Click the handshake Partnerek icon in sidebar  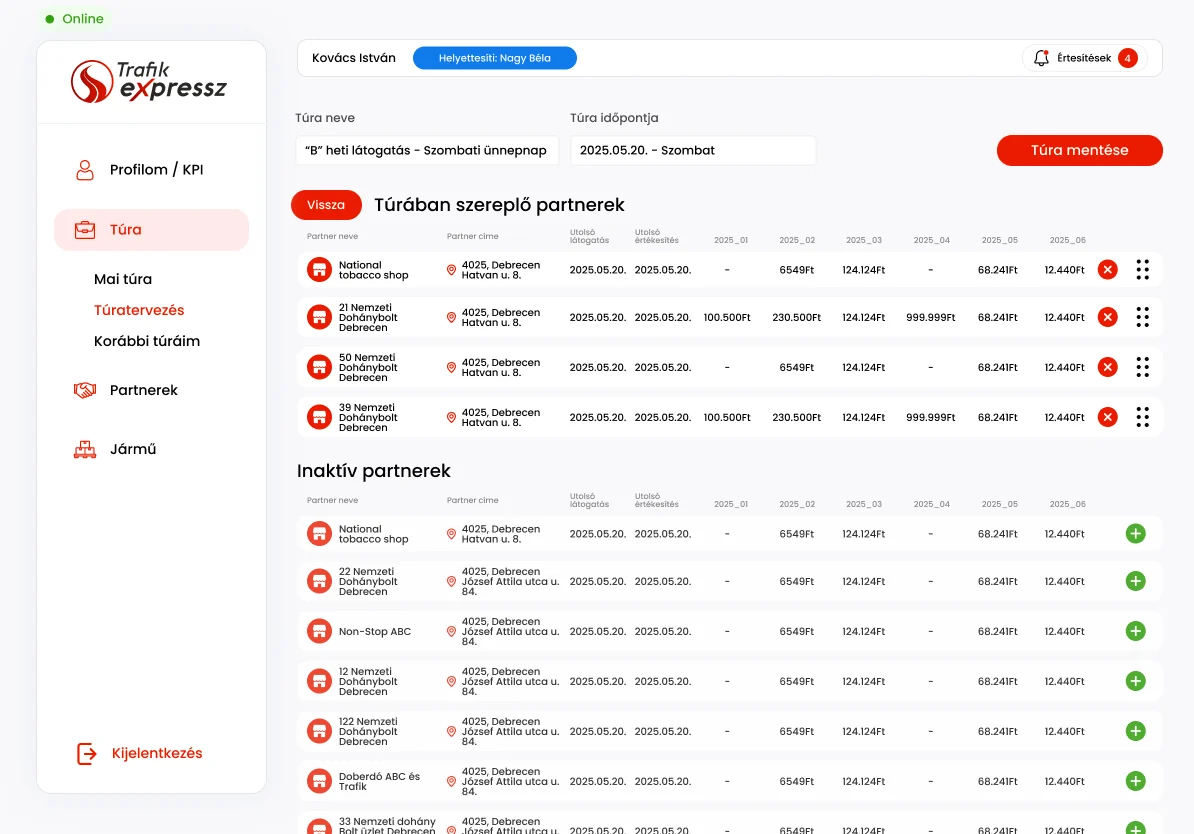coord(85,390)
